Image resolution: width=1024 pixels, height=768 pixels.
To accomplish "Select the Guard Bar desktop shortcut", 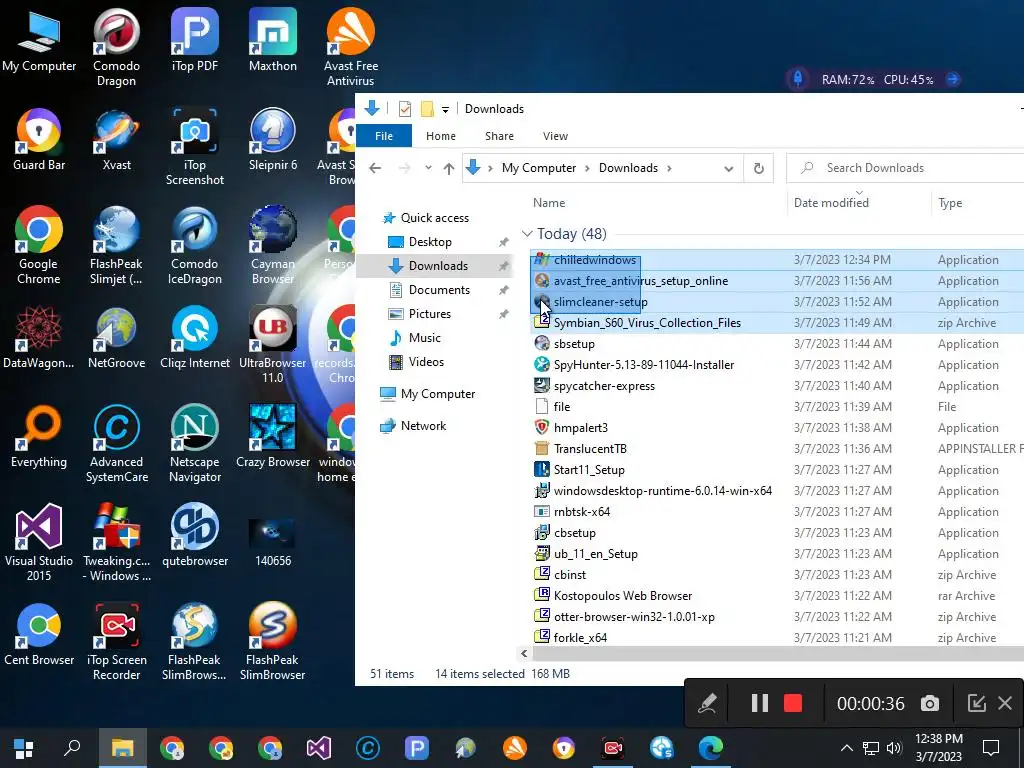I will (39, 140).
